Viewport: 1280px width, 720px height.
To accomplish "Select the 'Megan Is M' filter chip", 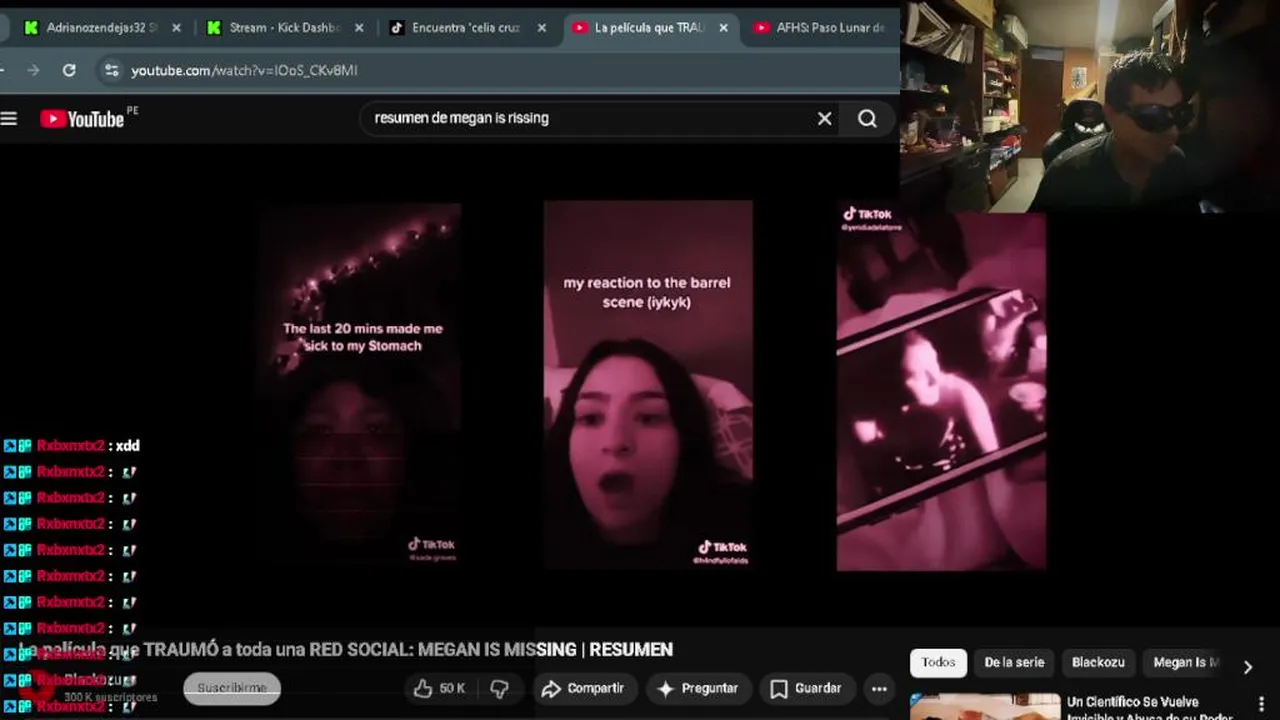I will coord(1186,662).
